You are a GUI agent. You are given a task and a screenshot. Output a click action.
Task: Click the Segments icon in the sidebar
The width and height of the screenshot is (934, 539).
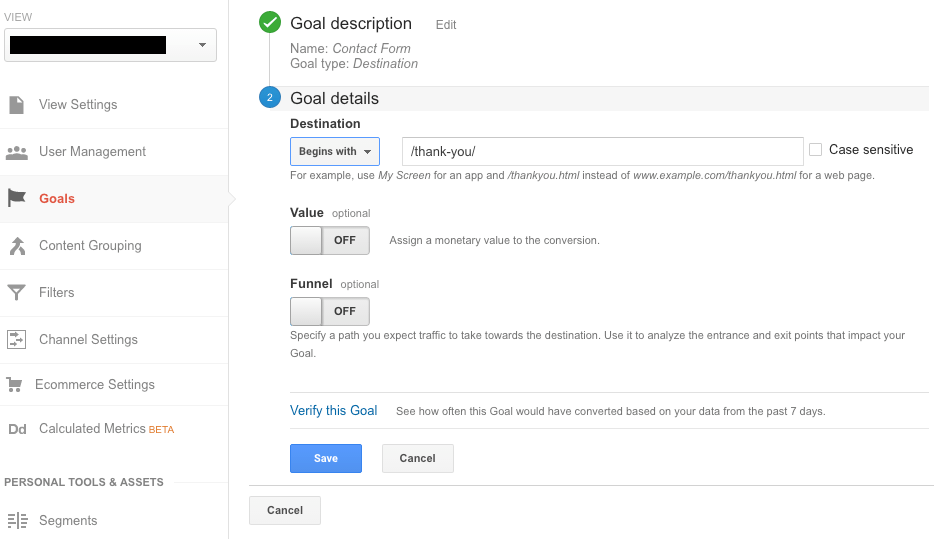click(18, 521)
